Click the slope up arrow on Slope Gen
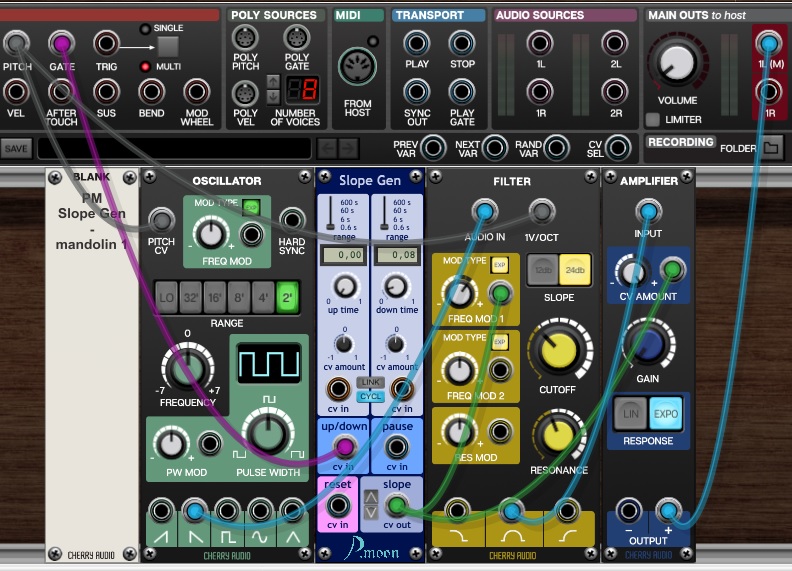 pyautogui.click(x=370, y=496)
